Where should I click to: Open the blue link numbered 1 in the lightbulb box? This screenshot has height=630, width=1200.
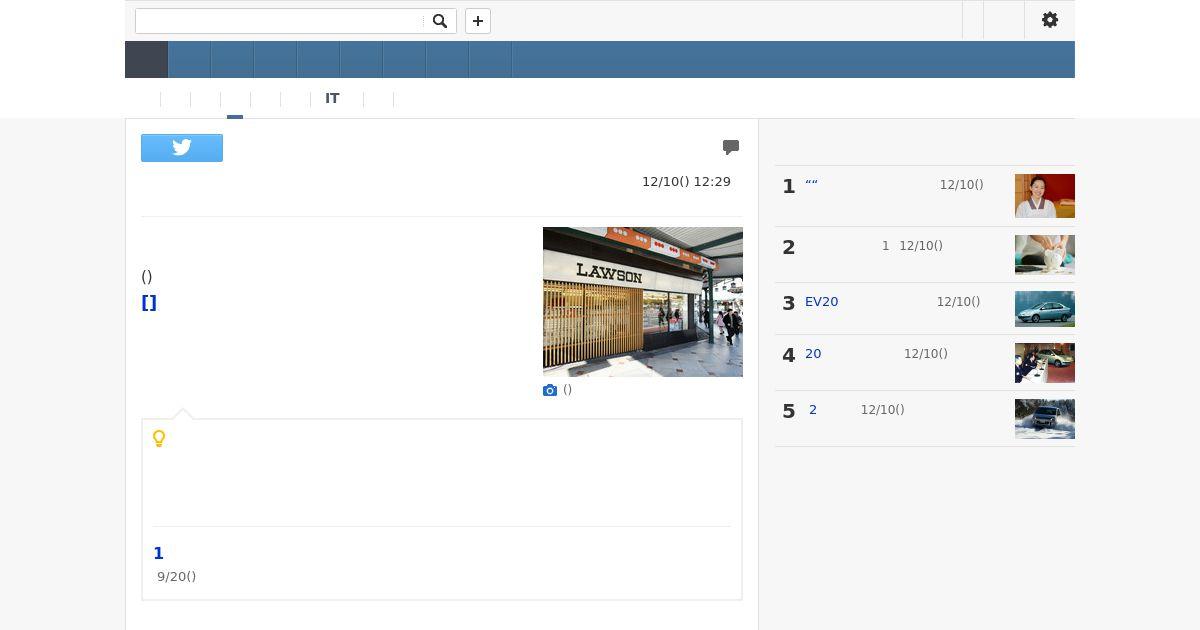(x=158, y=553)
